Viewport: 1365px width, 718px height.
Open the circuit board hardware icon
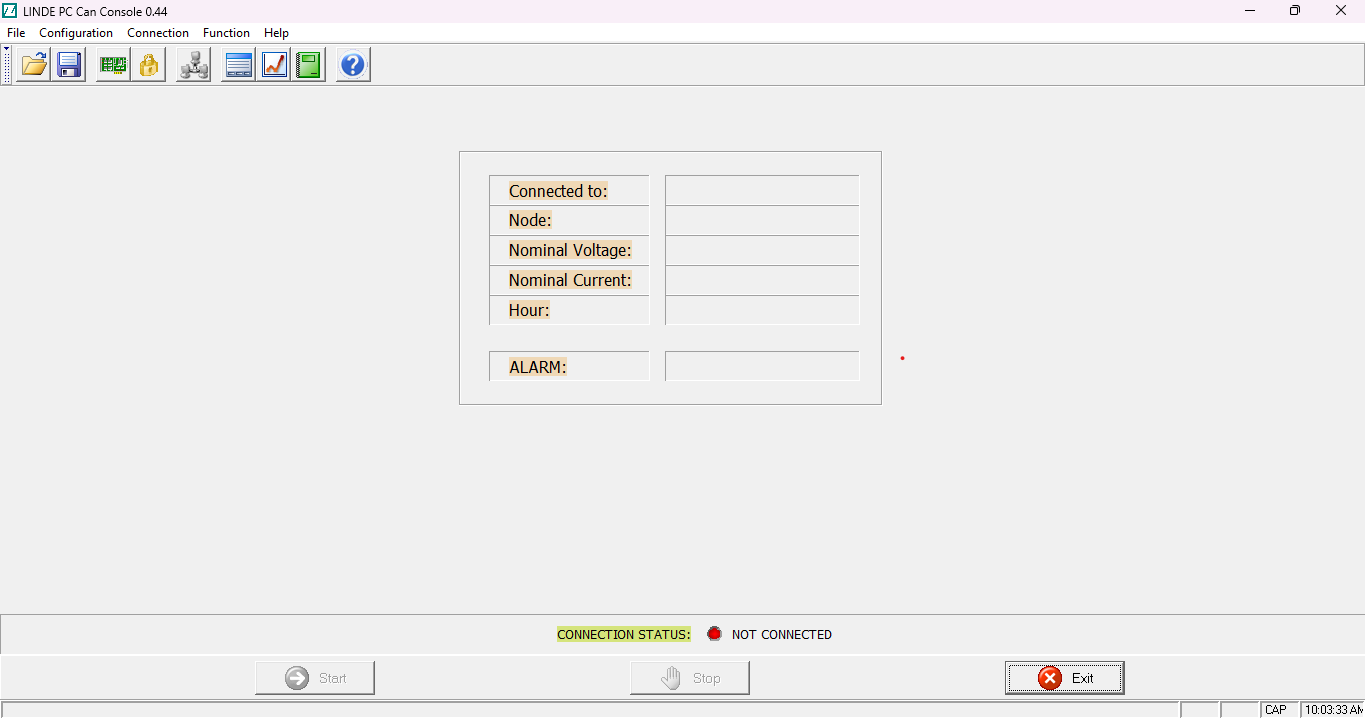point(113,66)
